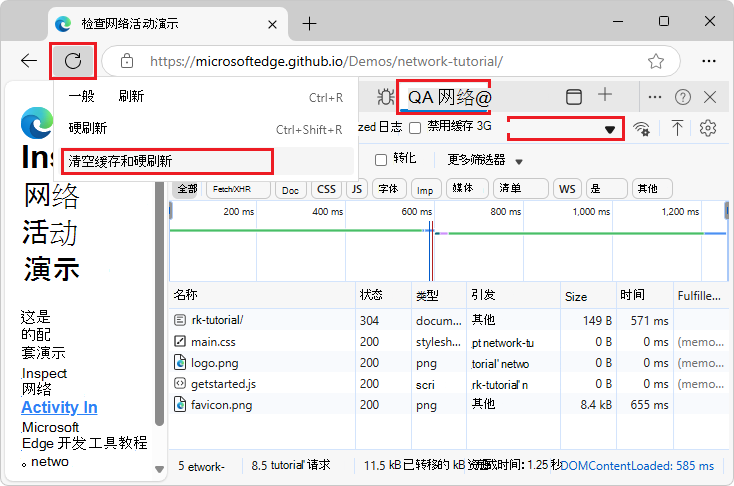Close the DevTools panel
The image size is (734, 486).
710,97
